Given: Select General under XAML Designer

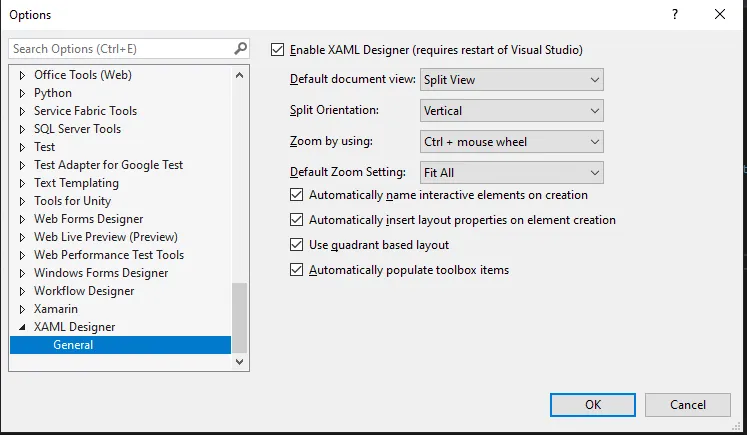Looking at the screenshot, I should click(x=73, y=345).
